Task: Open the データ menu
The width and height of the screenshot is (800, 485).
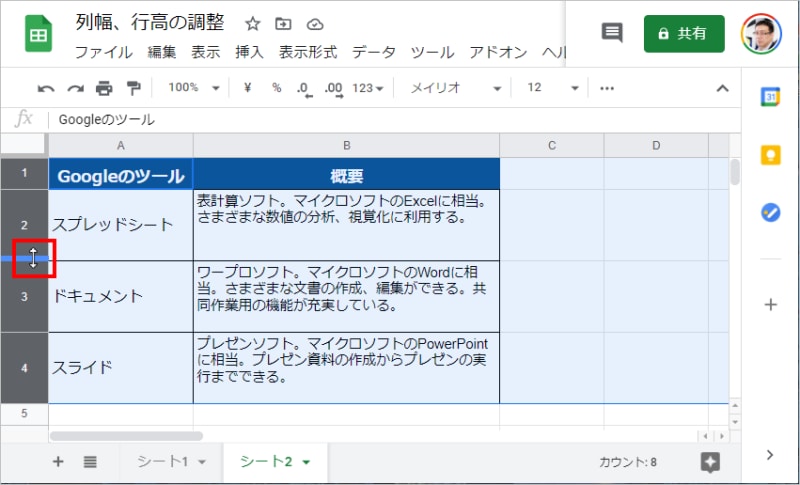Action: (373, 52)
